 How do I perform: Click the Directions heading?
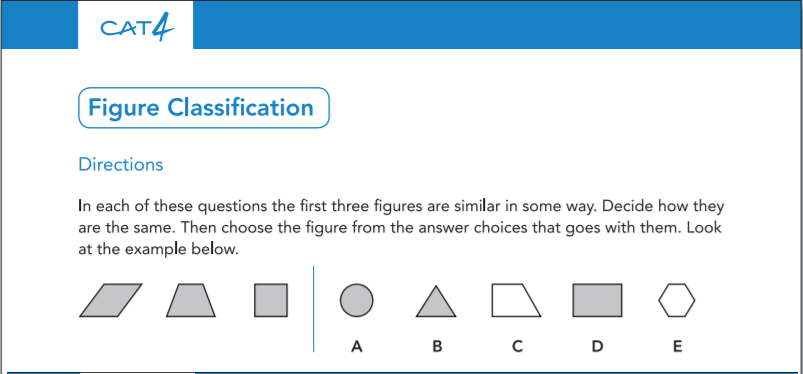[121, 165]
